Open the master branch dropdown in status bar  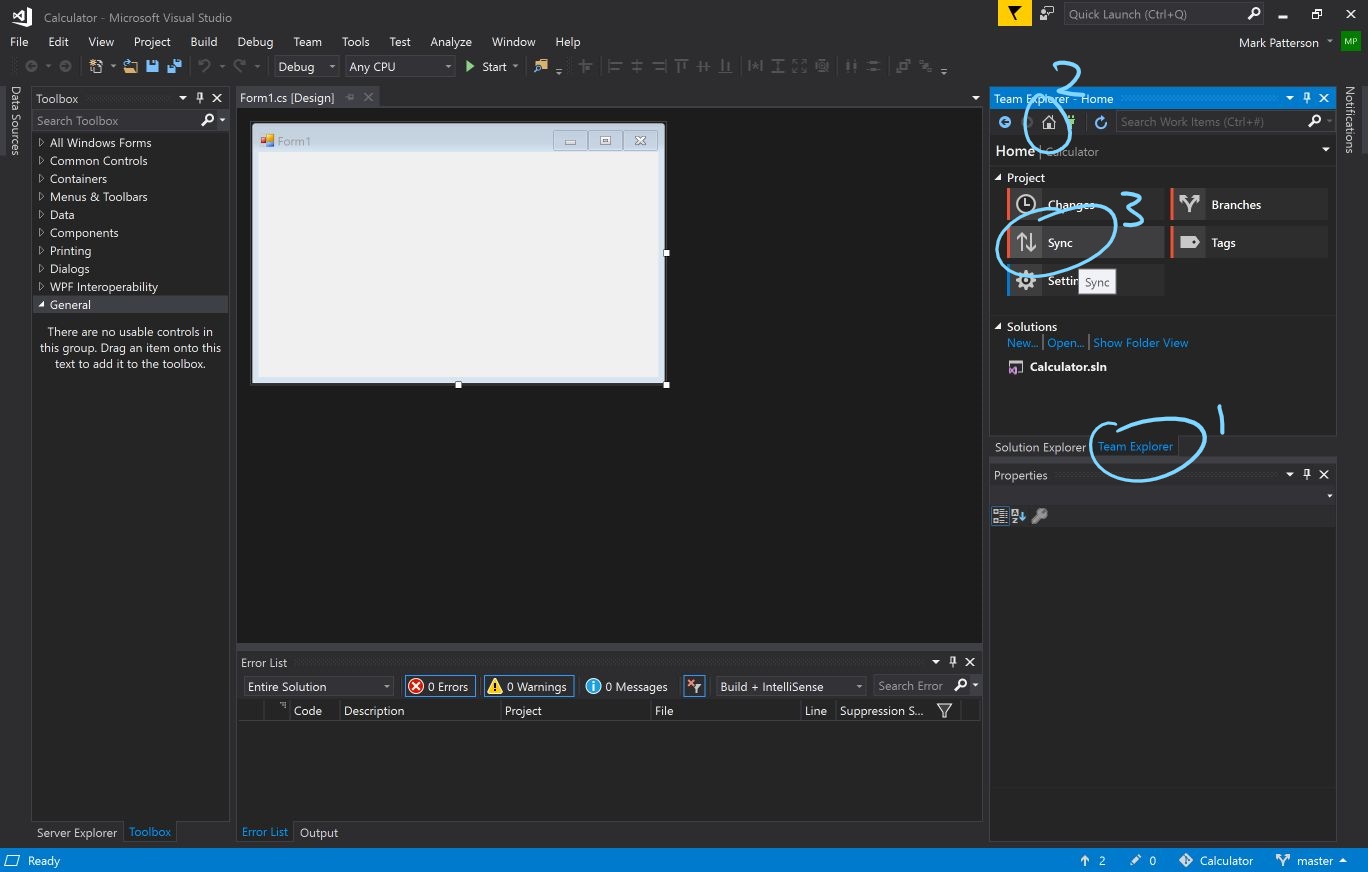[x=1313, y=861]
